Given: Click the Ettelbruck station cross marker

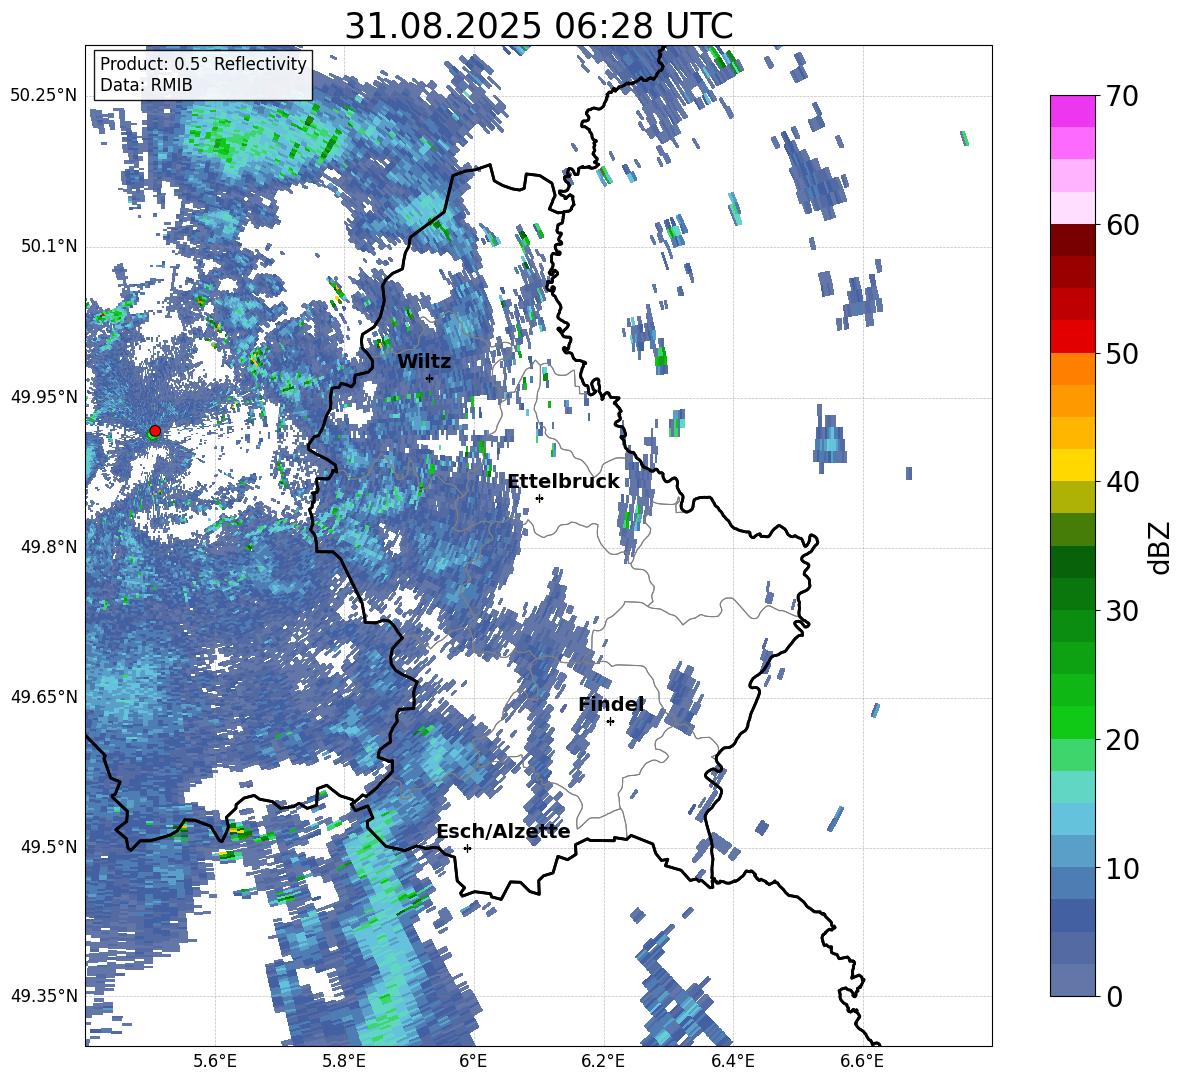Looking at the screenshot, I should click(x=539, y=498).
